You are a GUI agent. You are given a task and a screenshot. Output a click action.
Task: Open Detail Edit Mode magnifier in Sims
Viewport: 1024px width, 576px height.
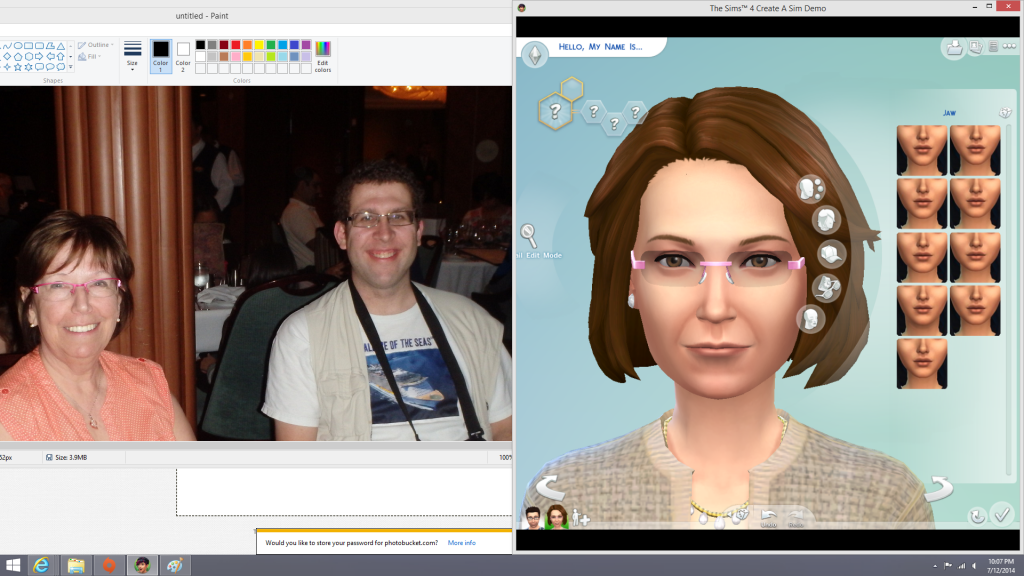pos(528,234)
